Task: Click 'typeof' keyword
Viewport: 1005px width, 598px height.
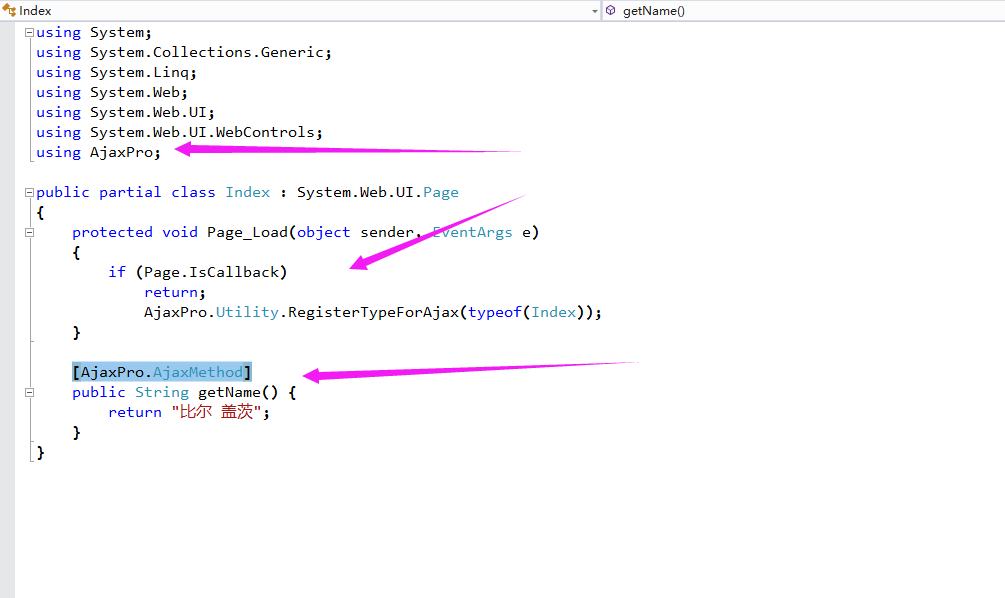Action: [x=494, y=312]
